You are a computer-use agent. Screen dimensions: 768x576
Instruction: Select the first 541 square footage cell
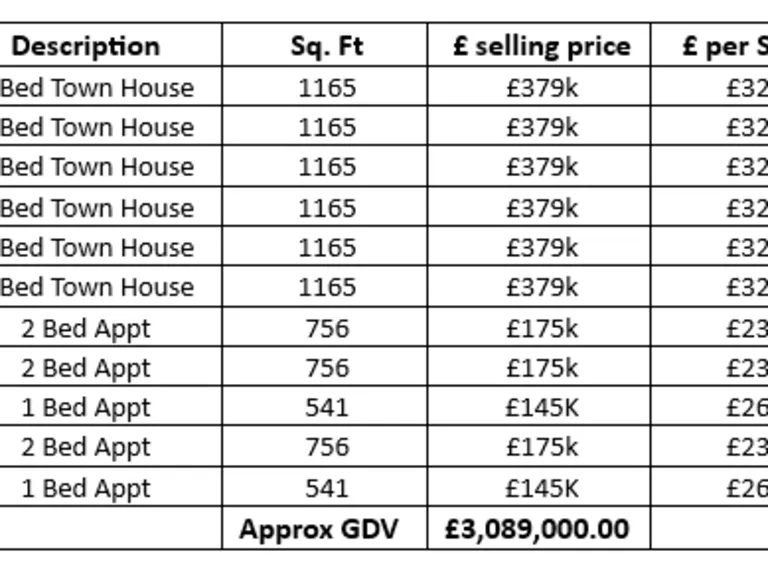pos(327,408)
